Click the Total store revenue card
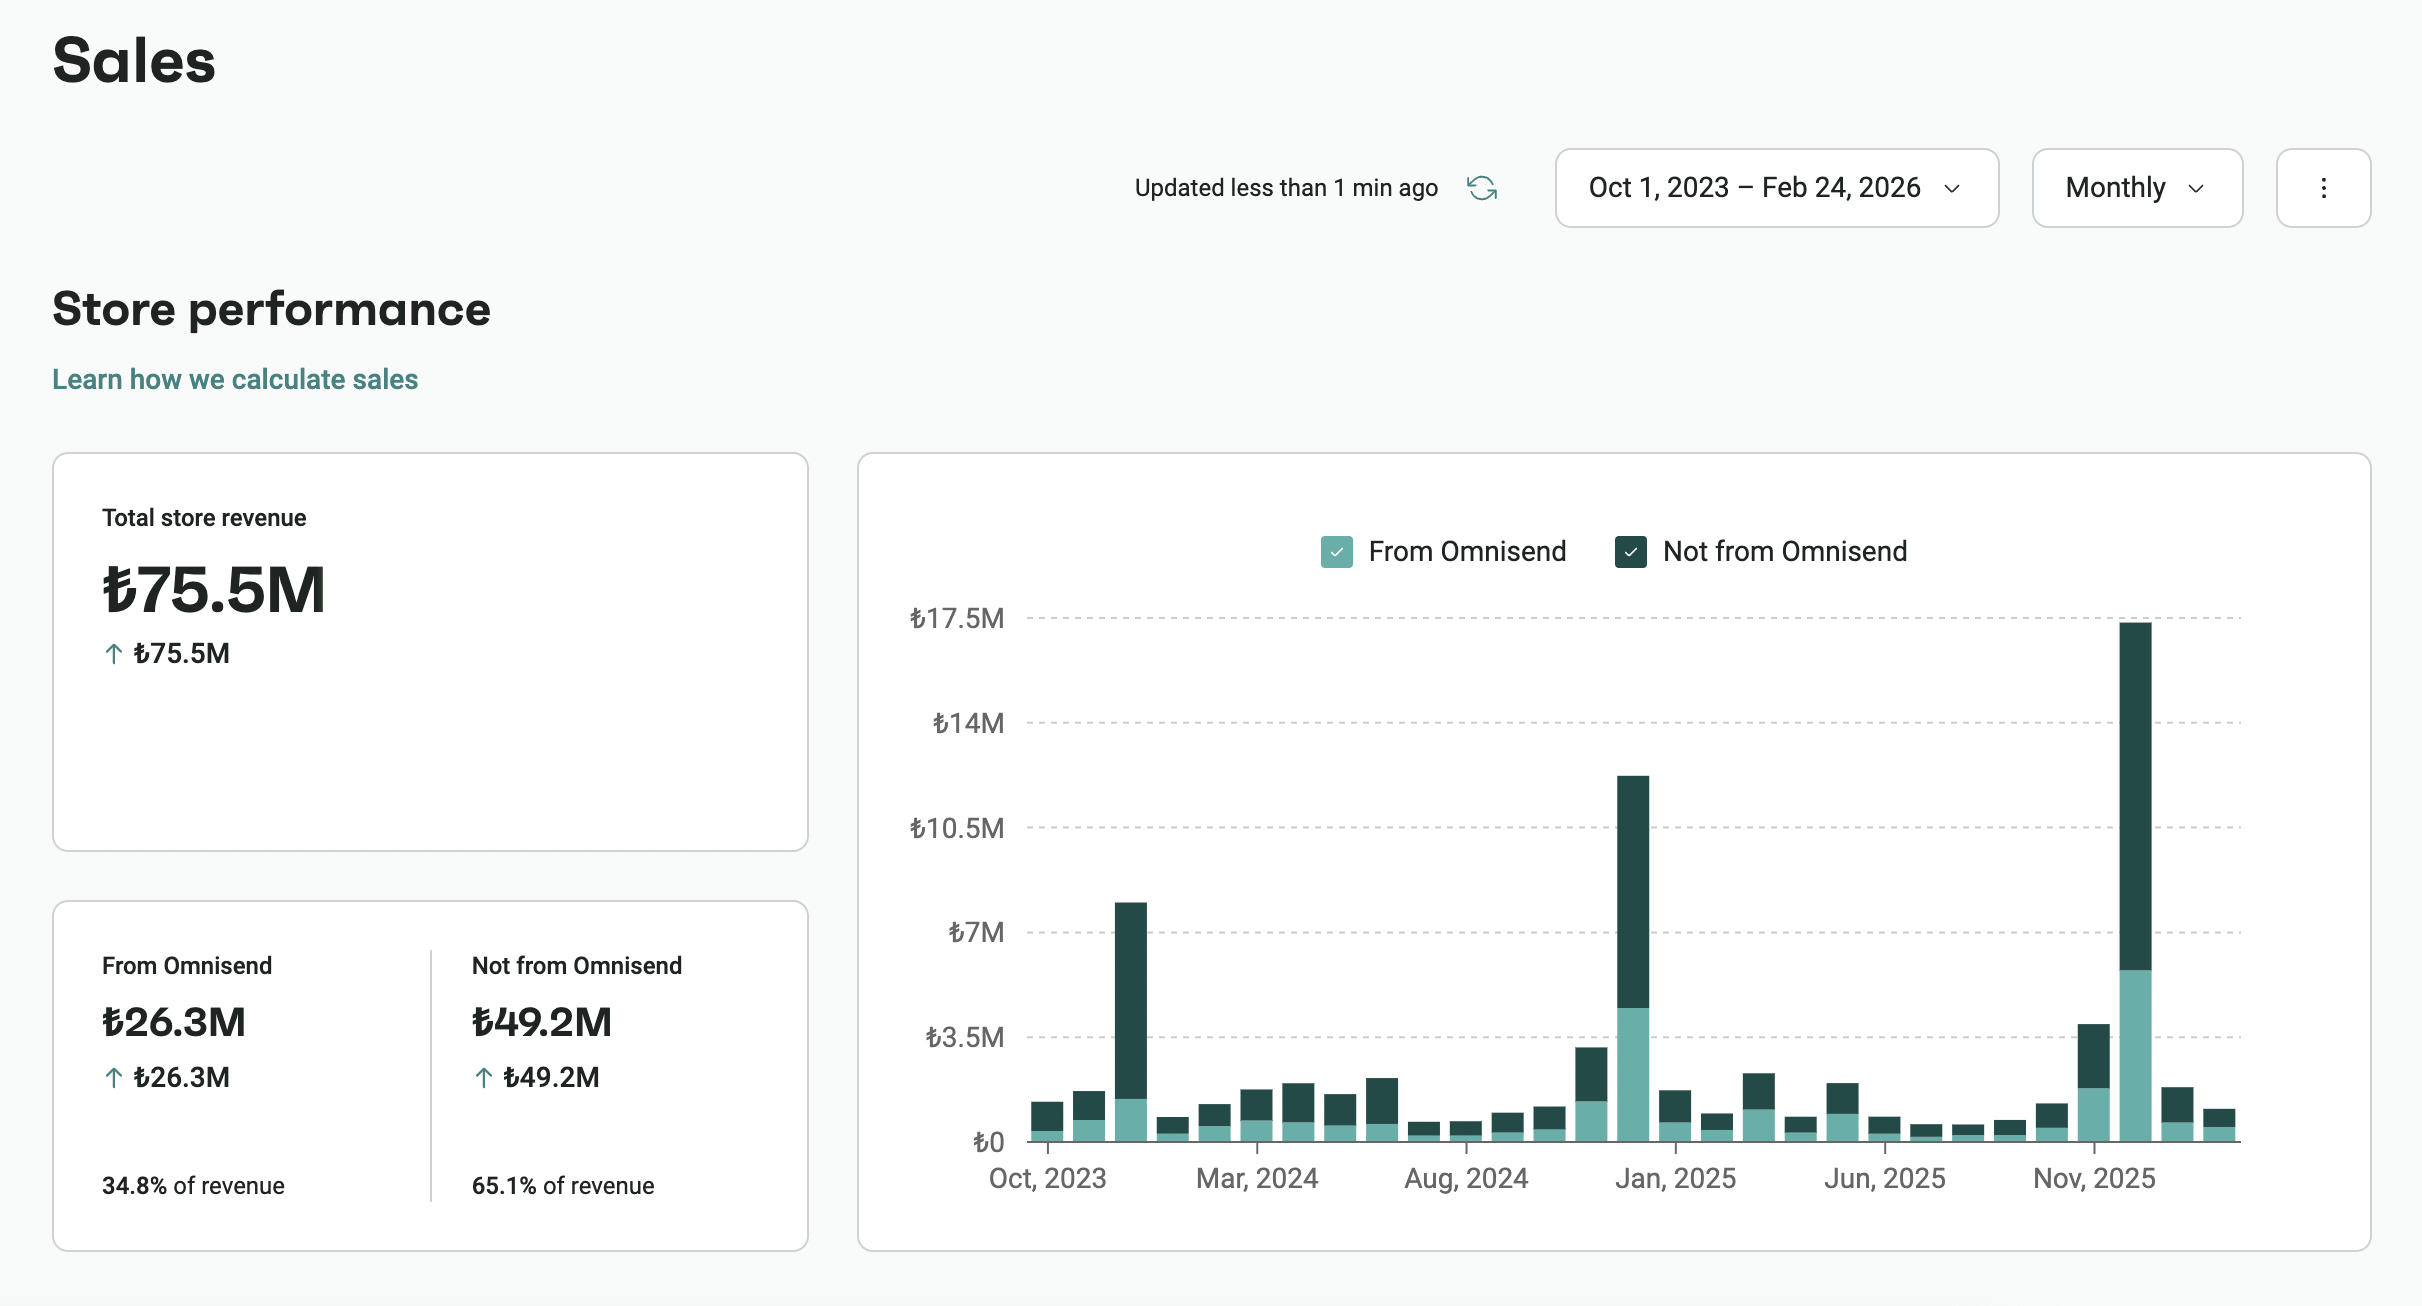The width and height of the screenshot is (2422, 1306). [430, 650]
